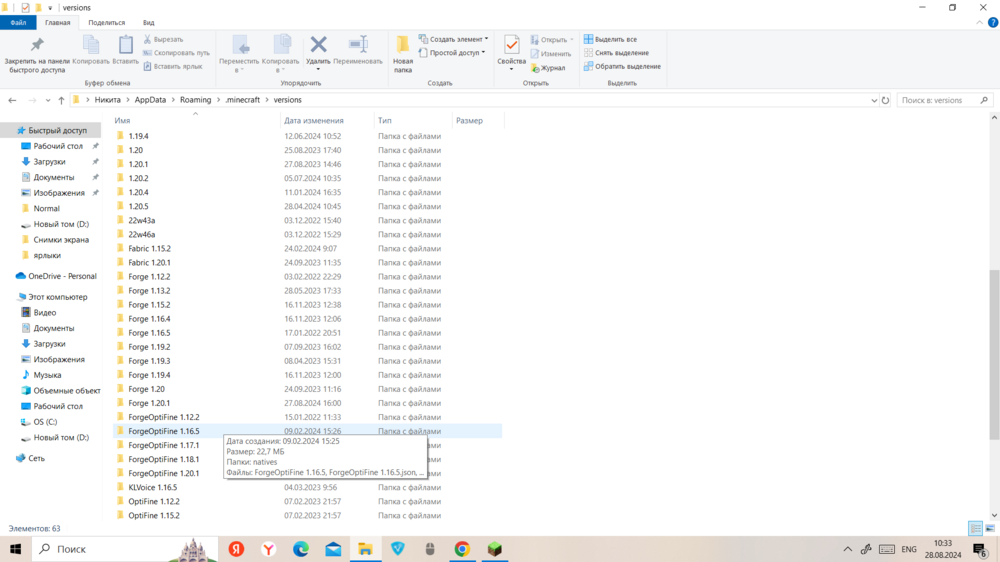The width and height of the screenshot is (1000, 562).
Task: Click Вставить ярлык command
Action: point(173,66)
